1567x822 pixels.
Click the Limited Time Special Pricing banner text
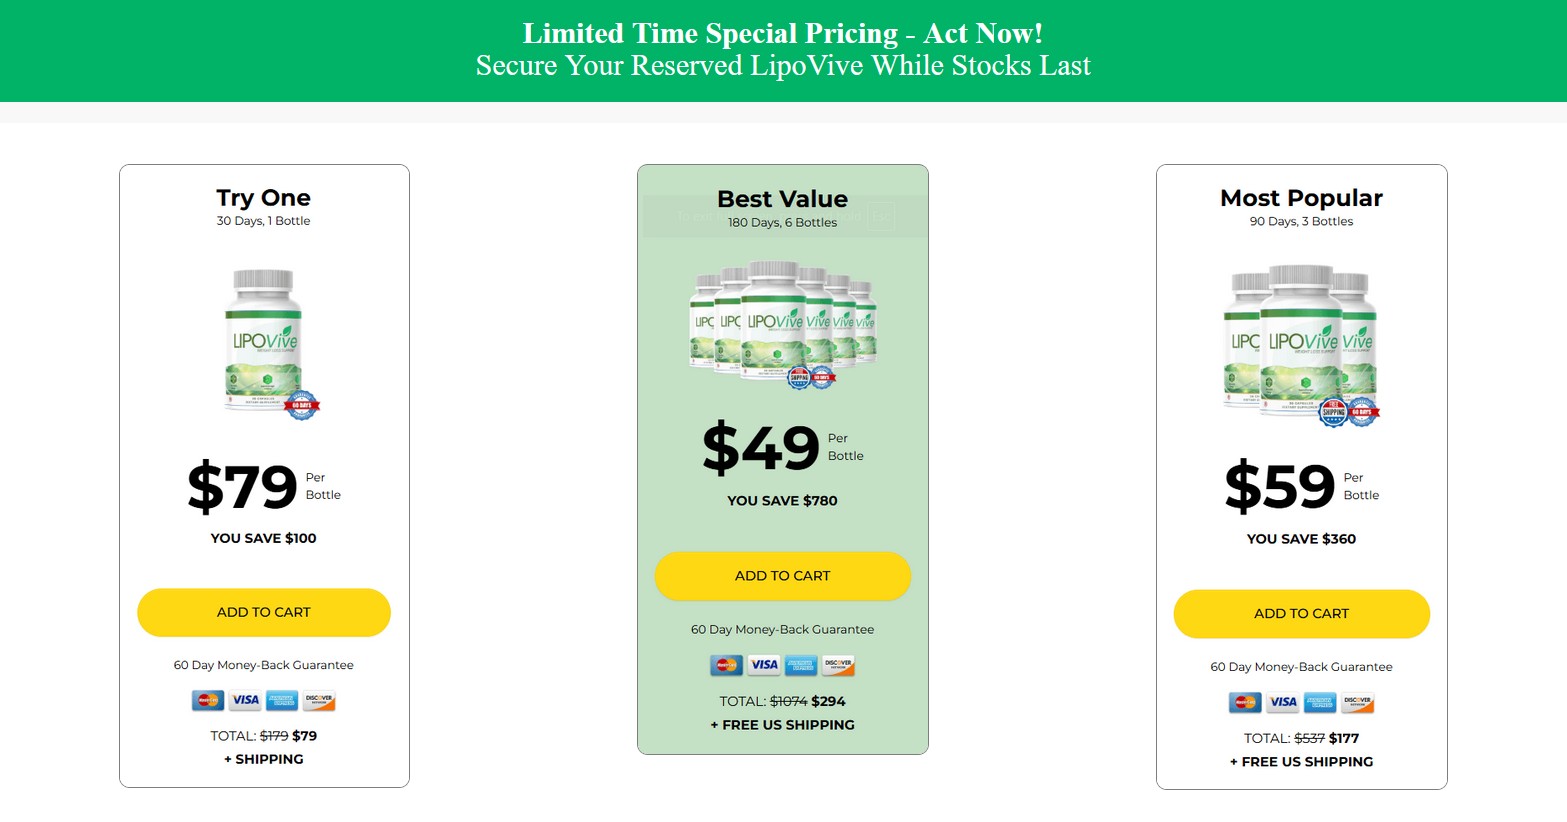pyautogui.click(x=783, y=34)
